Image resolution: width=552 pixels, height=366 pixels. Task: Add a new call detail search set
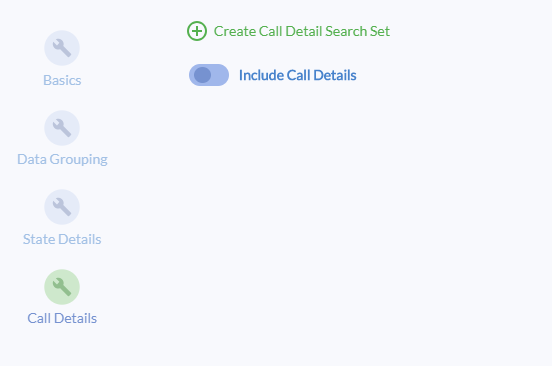click(x=288, y=31)
